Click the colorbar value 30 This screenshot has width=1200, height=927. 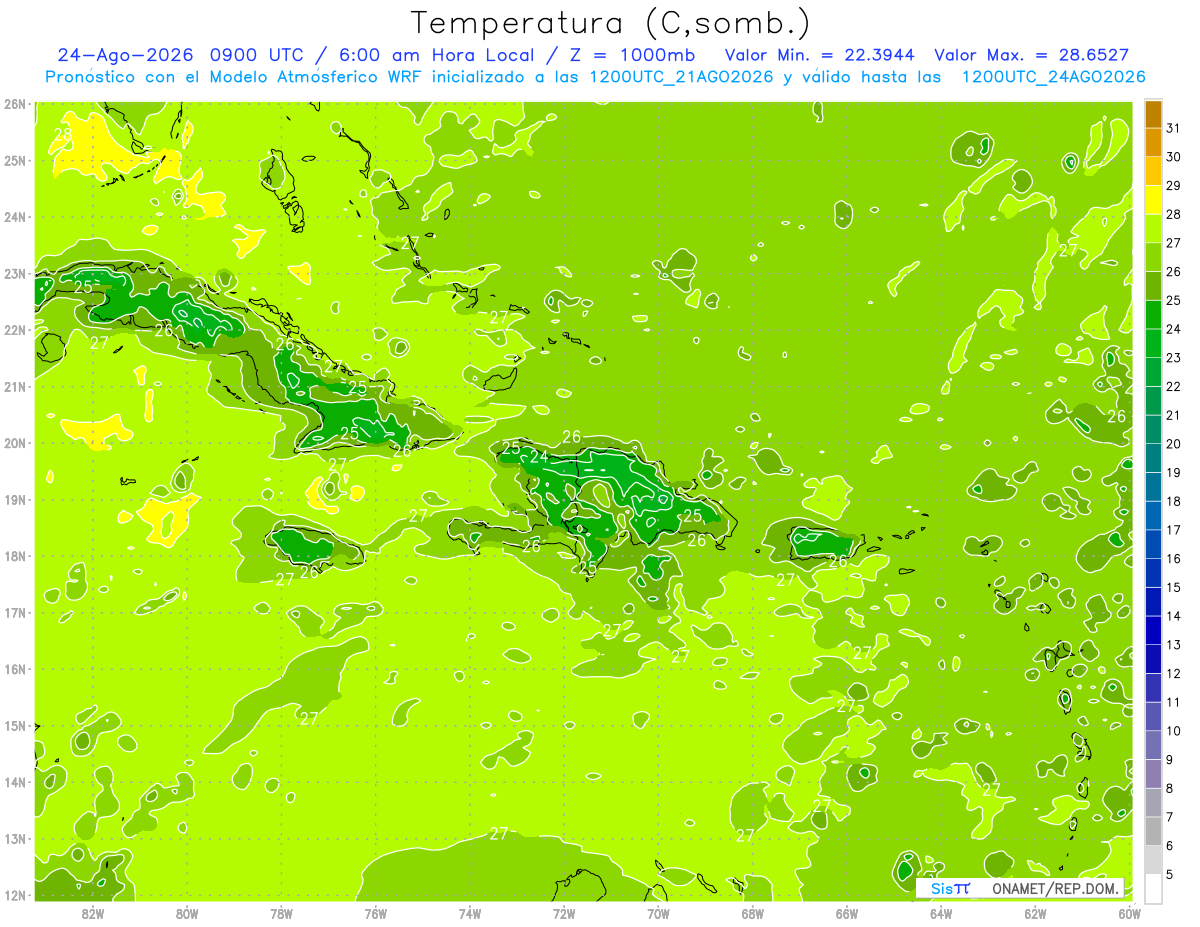(x=1173, y=157)
